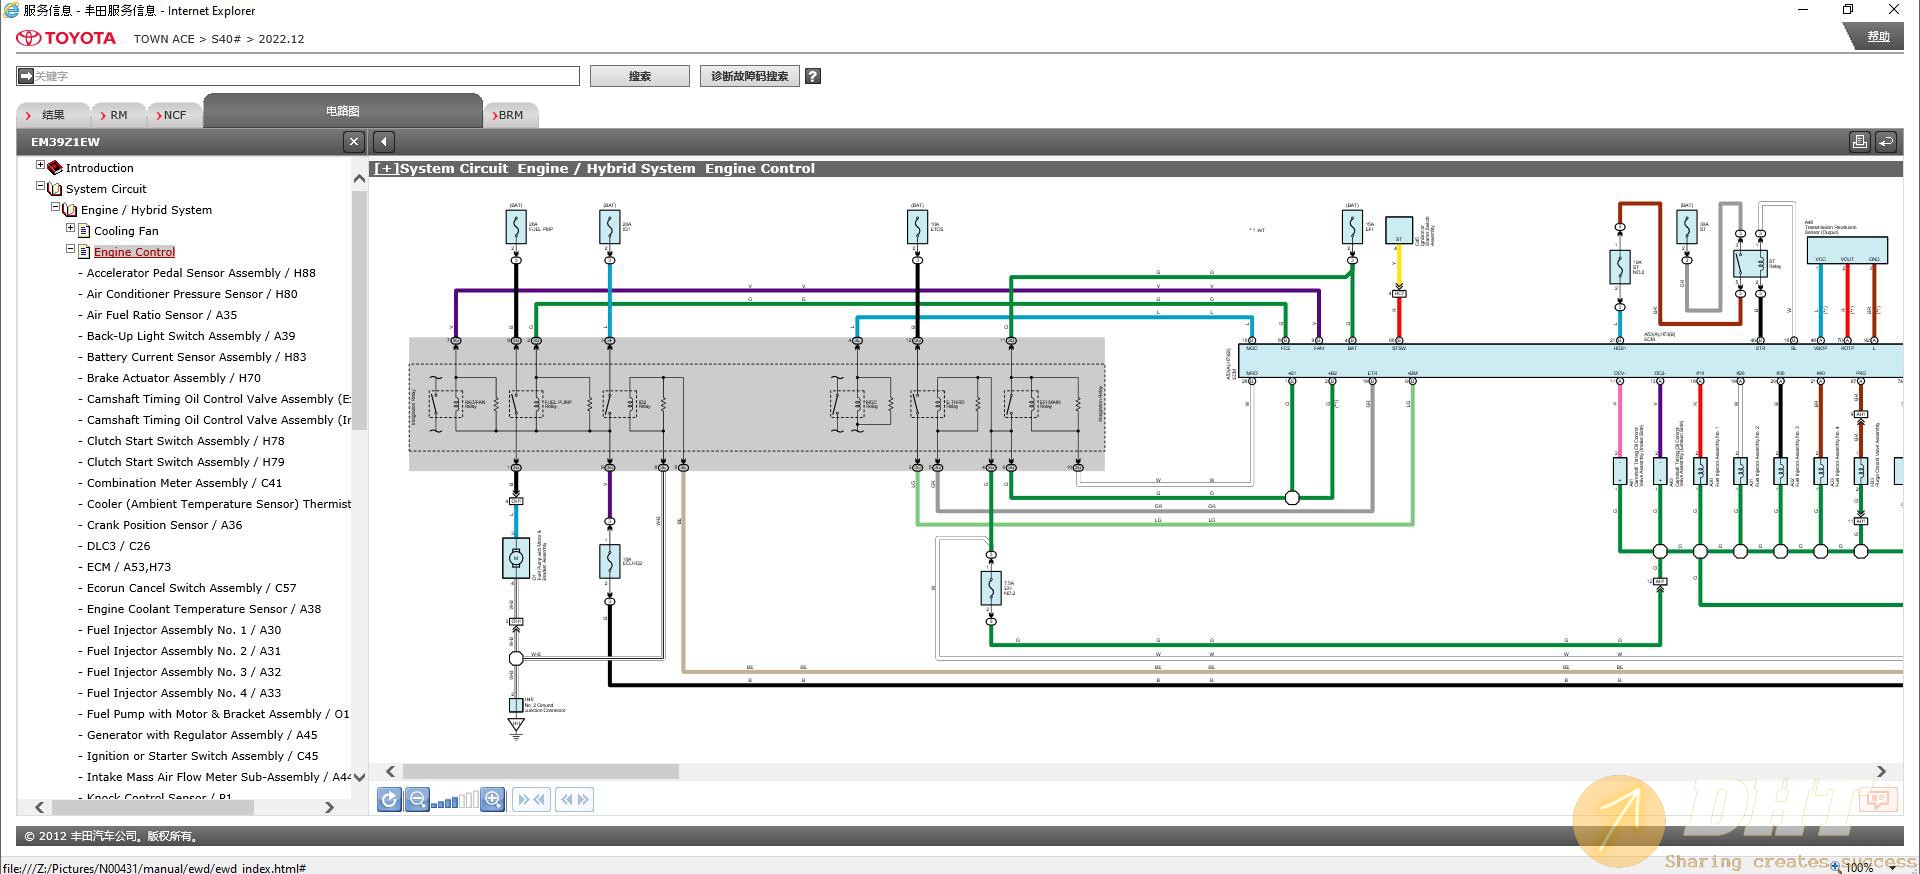The image size is (1920, 874).
Task: Click the Engine Control page icon
Action: tap(84, 252)
